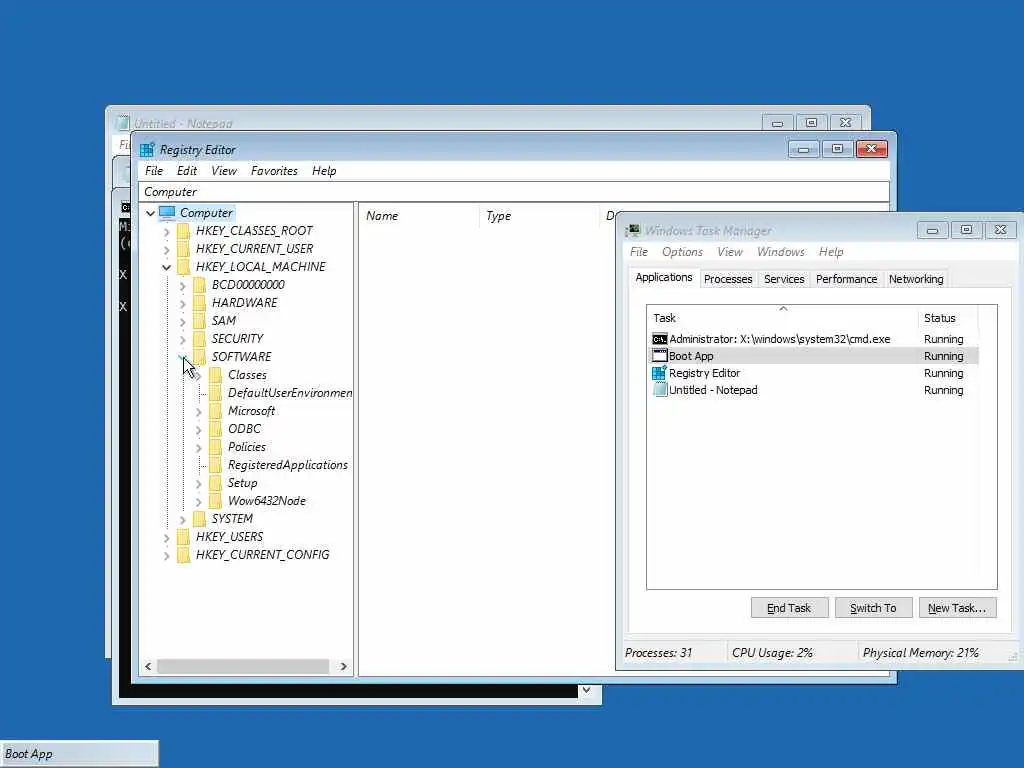Open the Registry Editor Edit menu
Screen dimensions: 1024x768
[x=187, y=171]
